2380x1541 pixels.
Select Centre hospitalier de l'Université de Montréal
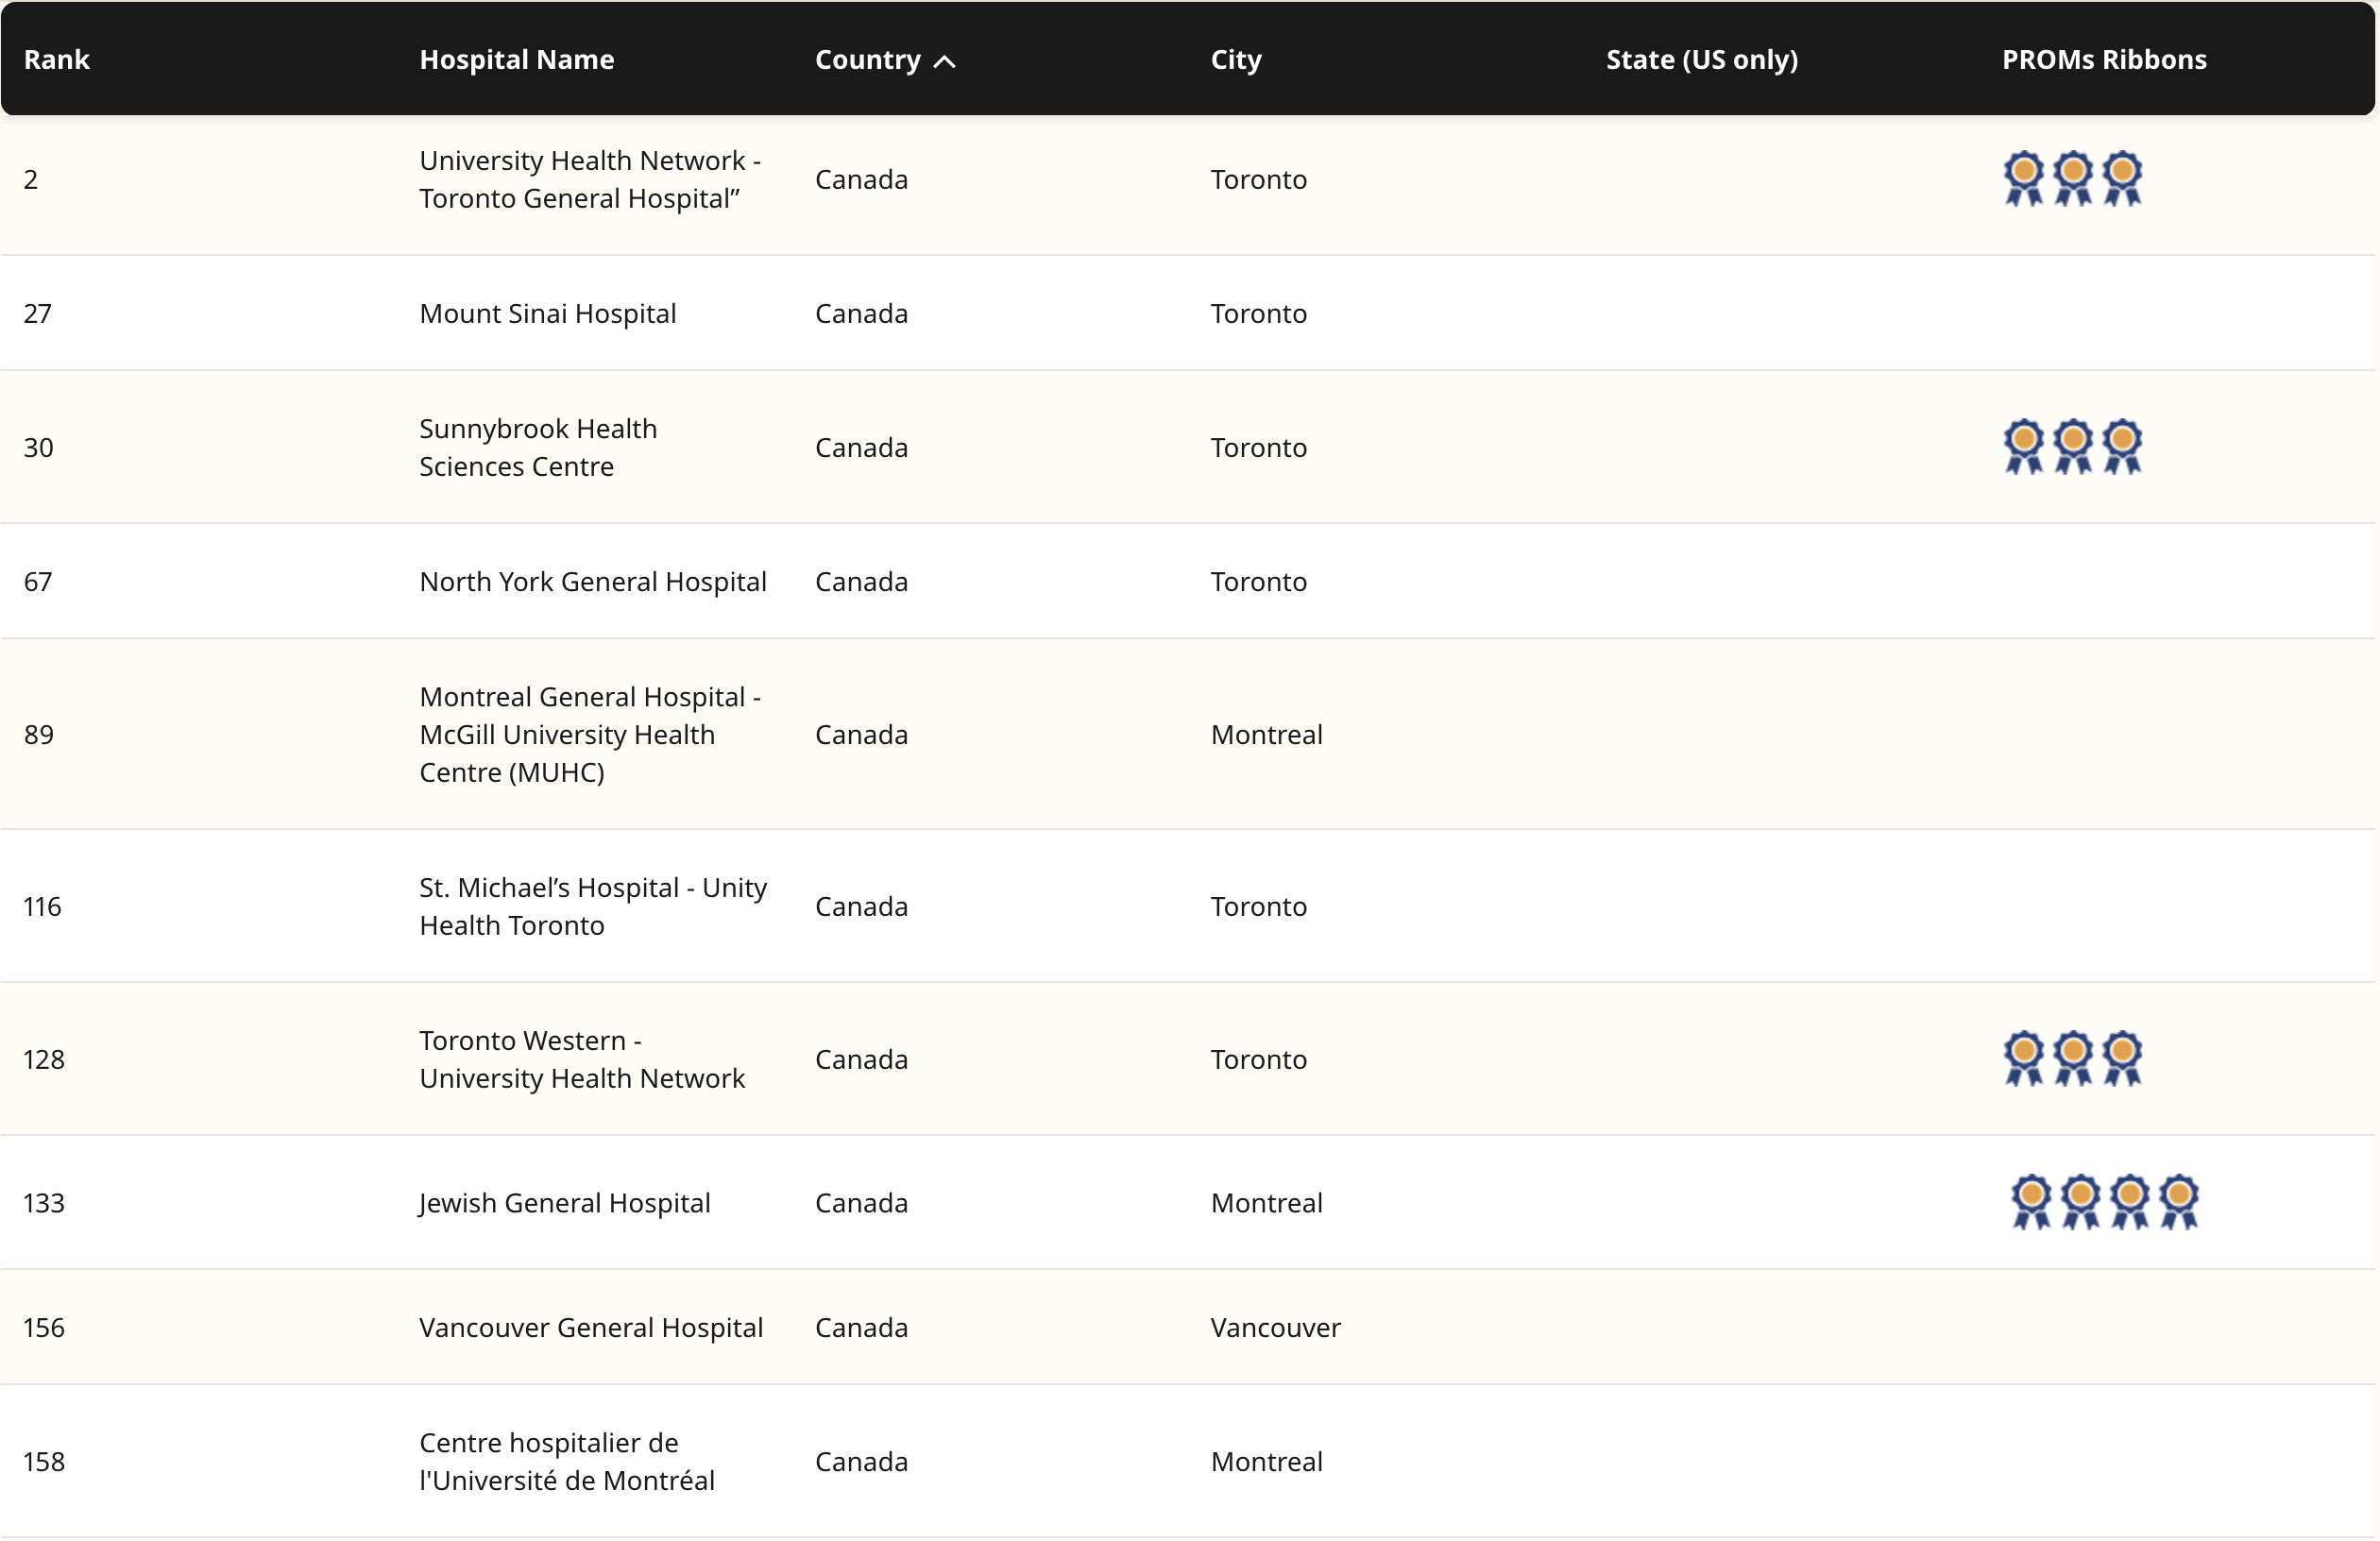567,1461
